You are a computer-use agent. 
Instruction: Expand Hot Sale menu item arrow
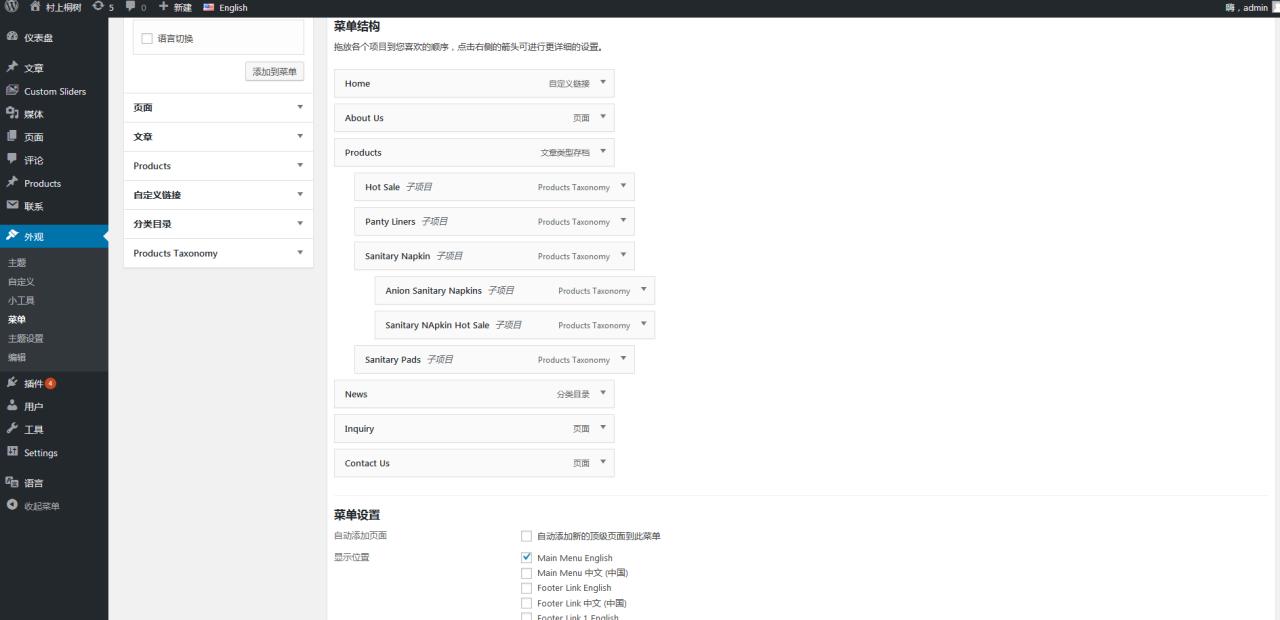623,186
